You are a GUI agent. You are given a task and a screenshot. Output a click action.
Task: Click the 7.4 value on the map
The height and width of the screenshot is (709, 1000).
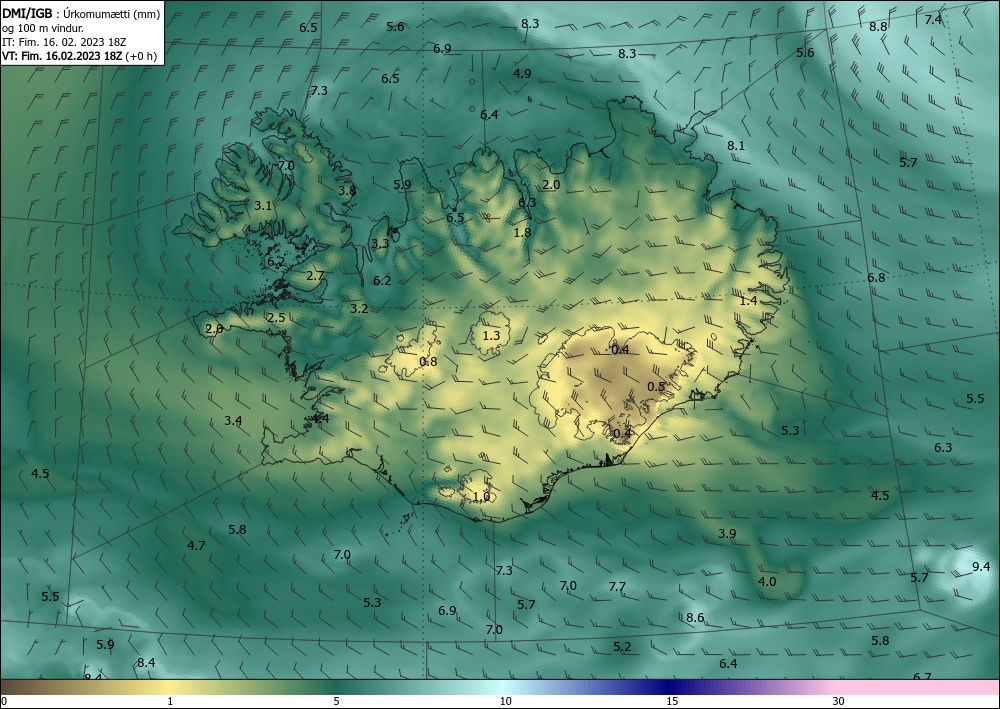tap(933, 20)
